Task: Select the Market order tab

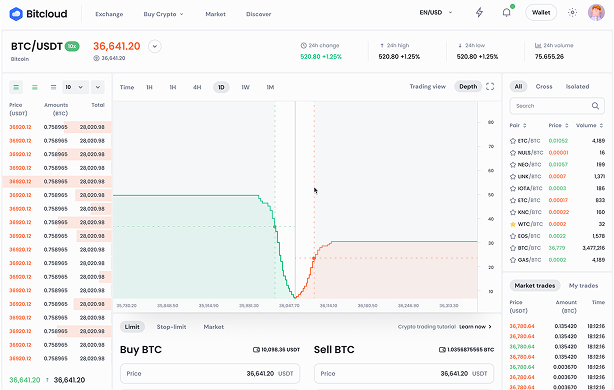Action: point(214,327)
